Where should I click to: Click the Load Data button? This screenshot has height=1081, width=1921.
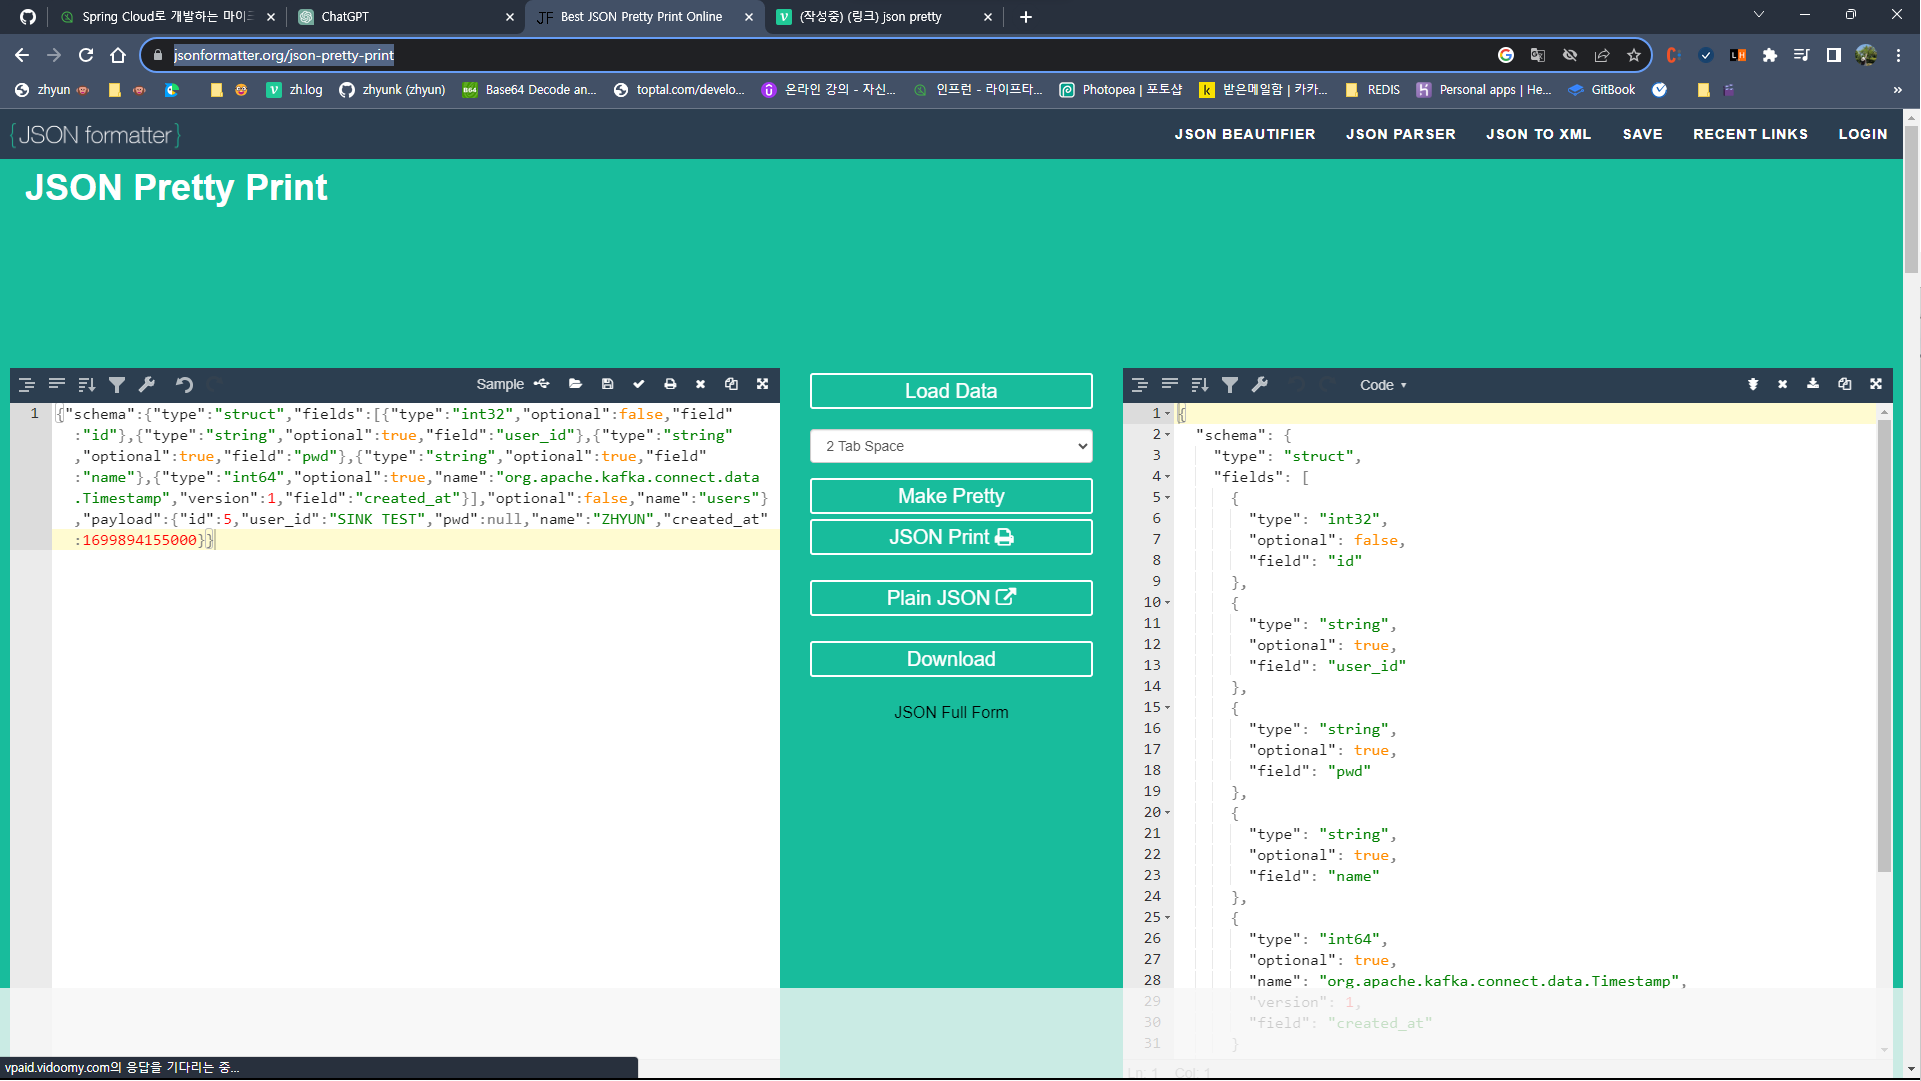pos(951,391)
